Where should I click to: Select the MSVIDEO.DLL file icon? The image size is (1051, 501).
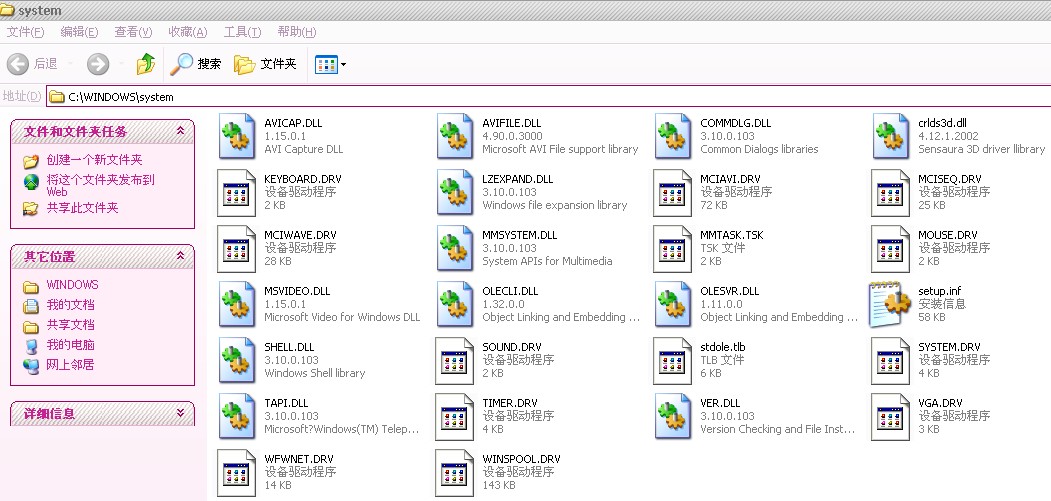click(237, 304)
